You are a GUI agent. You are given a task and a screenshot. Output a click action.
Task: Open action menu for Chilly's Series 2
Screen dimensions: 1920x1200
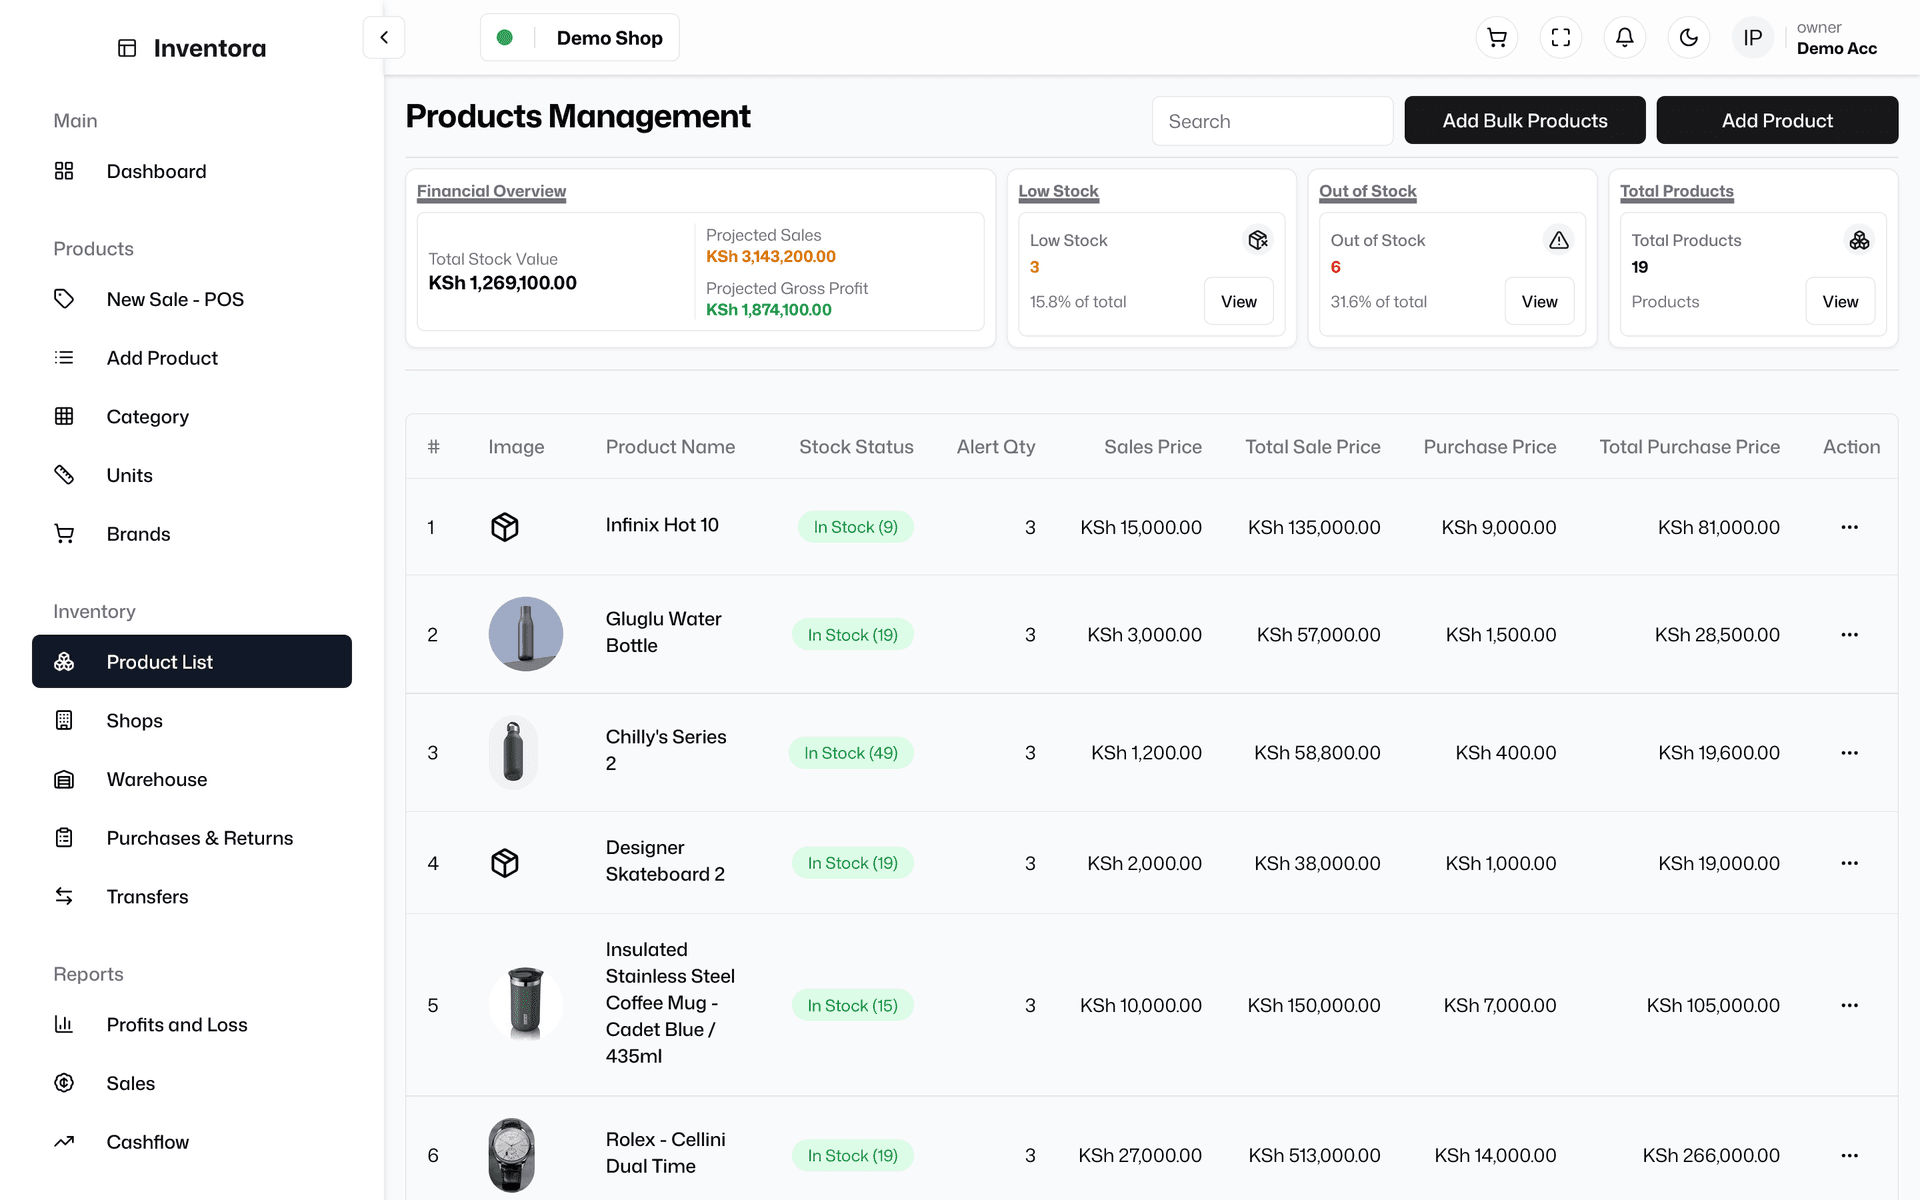(x=1850, y=753)
